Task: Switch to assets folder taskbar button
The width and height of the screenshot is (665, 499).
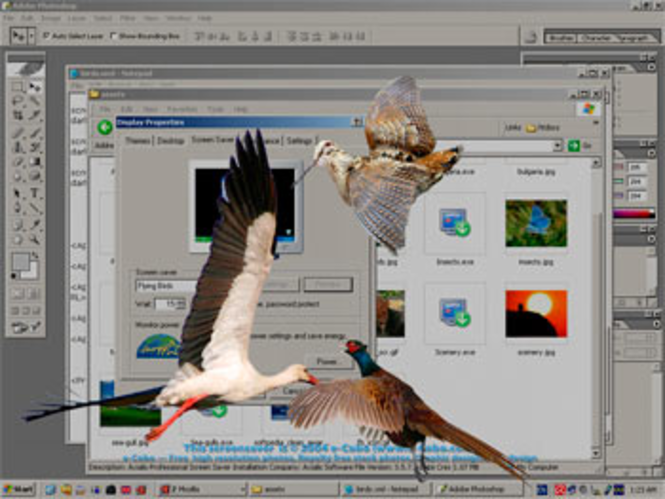Action: [293, 489]
